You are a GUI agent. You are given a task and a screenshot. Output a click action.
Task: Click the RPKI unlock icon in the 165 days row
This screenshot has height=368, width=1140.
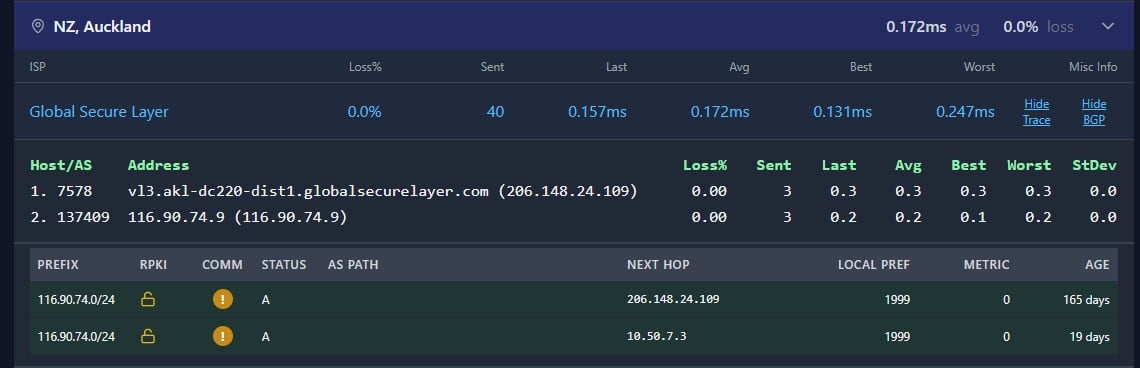coord(148,300)
